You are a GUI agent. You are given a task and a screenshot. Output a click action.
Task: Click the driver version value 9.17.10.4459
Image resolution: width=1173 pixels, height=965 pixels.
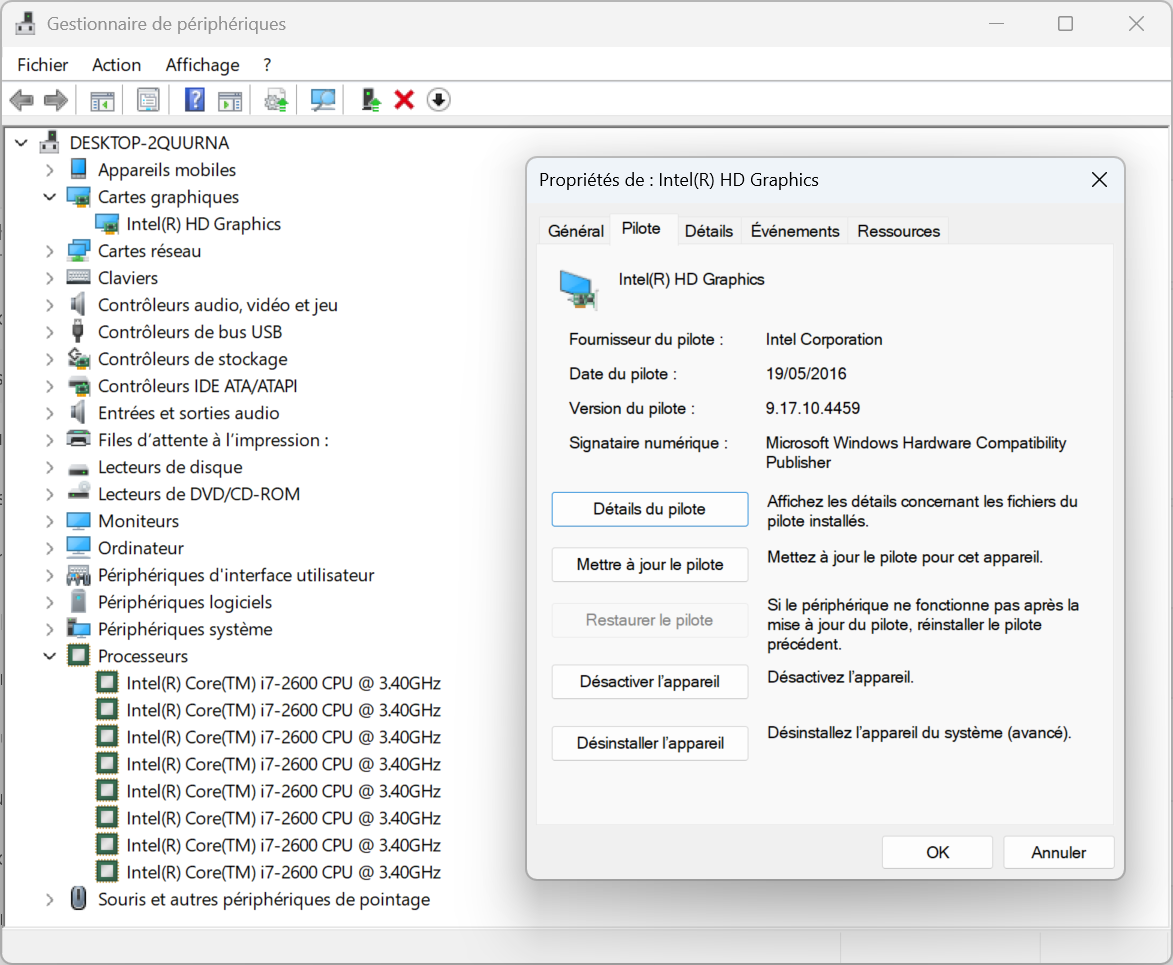coord(812,408)
